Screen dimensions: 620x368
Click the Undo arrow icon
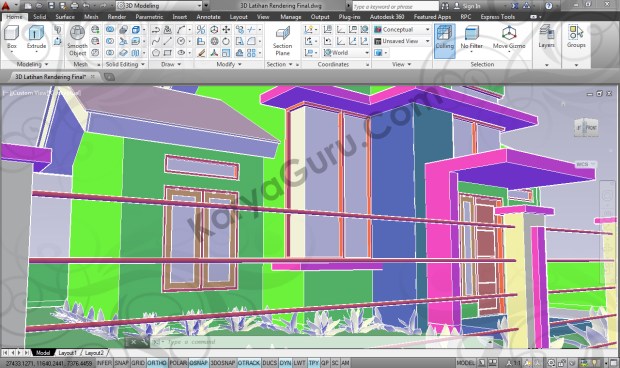click(x=86, y=6)
